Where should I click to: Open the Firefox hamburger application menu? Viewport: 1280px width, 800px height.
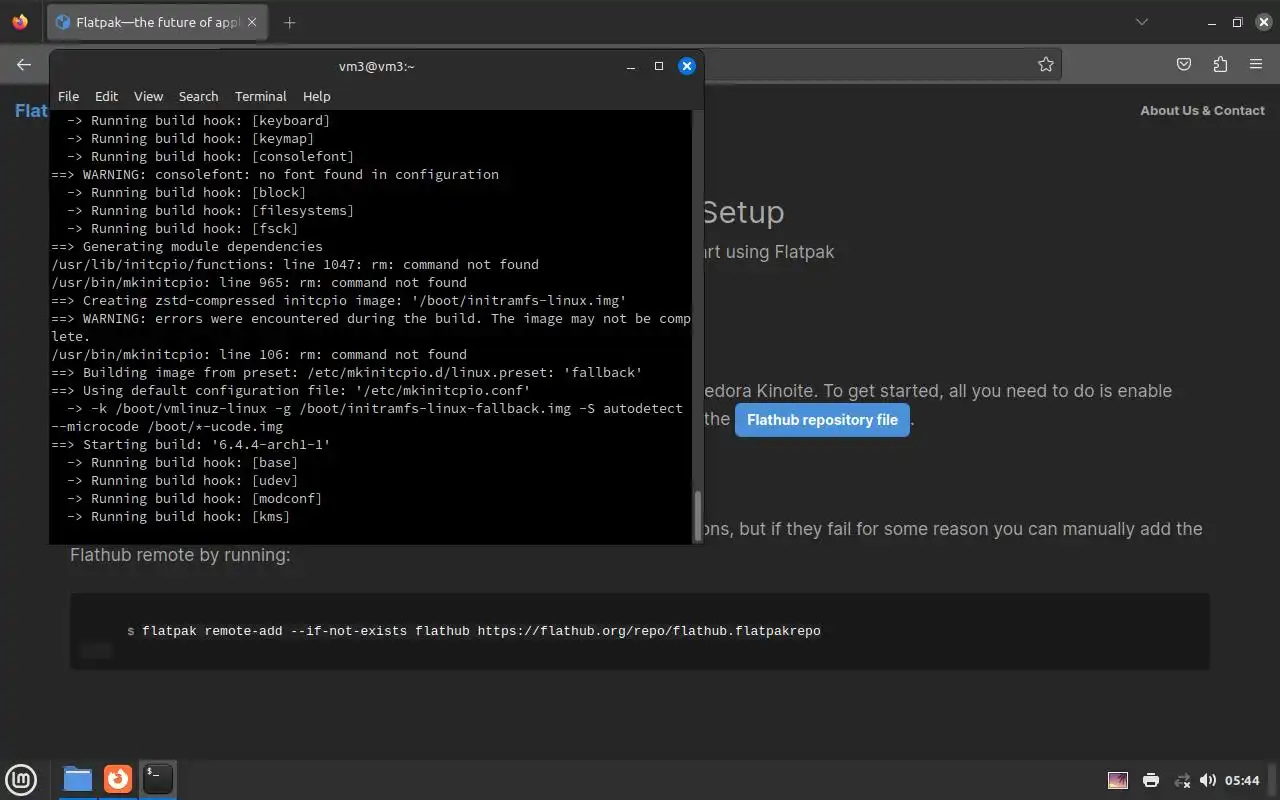[1256, 64]
